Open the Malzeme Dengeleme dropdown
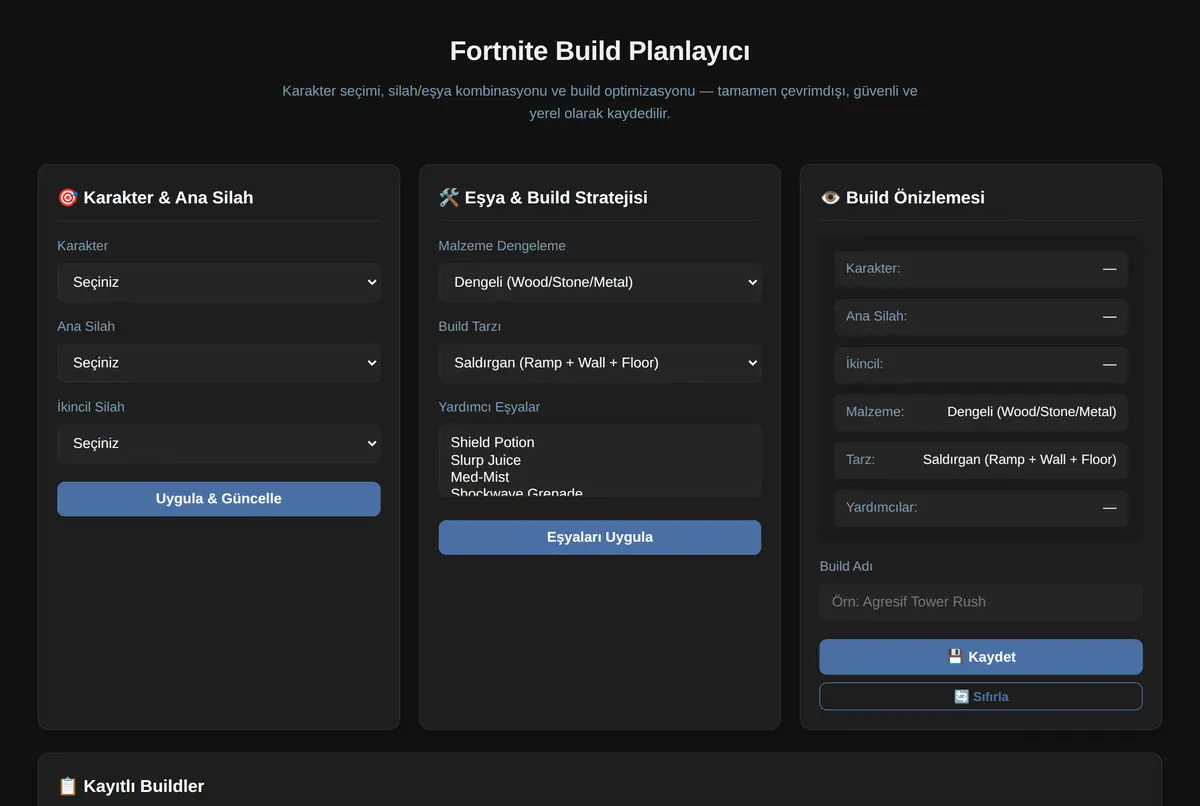Image resolution: width=1200 pixels, height=806 pixels. pos(599,282)
